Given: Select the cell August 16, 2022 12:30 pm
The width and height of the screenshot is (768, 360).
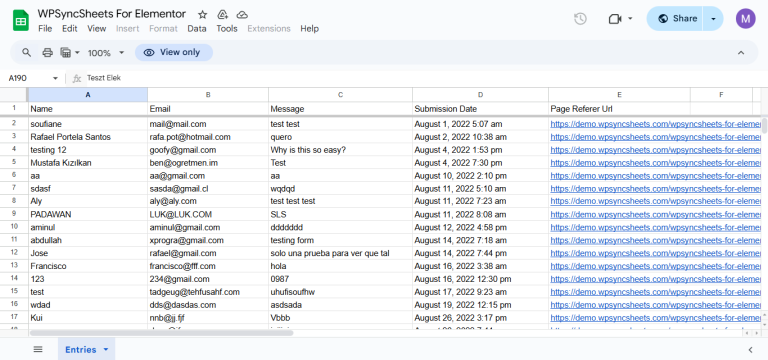Looking at the screenshot, I should coord(480,279).
